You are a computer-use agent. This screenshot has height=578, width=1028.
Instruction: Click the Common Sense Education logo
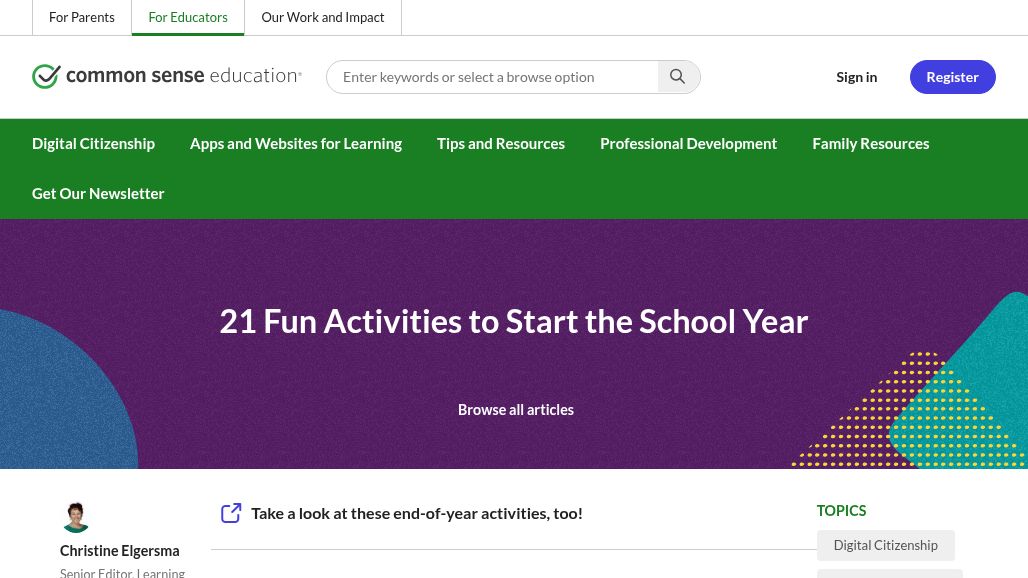[167, 76]
